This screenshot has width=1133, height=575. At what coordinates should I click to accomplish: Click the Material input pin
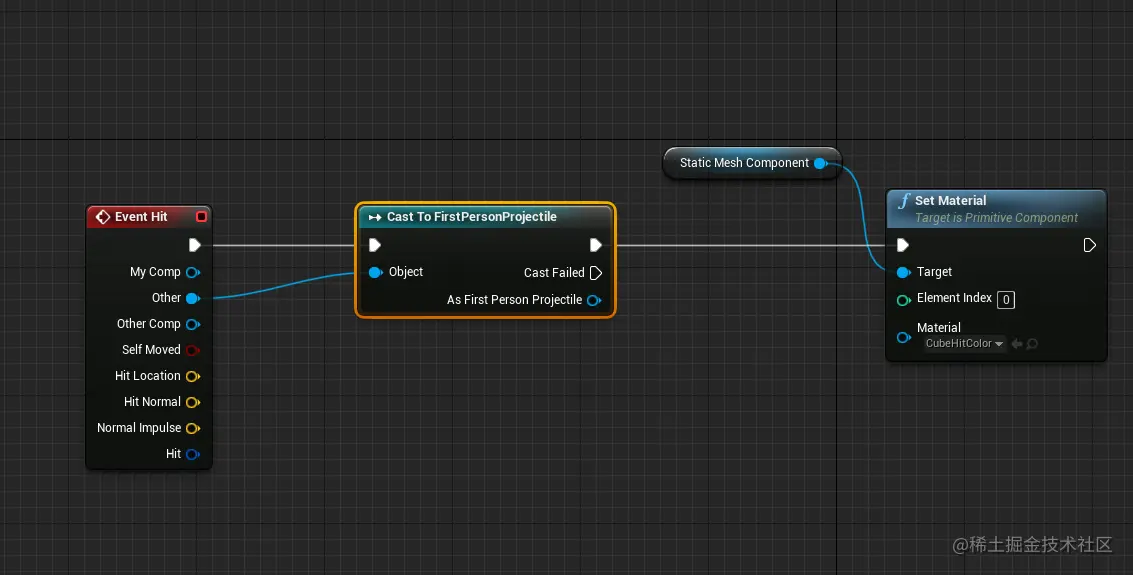(903, 337)
